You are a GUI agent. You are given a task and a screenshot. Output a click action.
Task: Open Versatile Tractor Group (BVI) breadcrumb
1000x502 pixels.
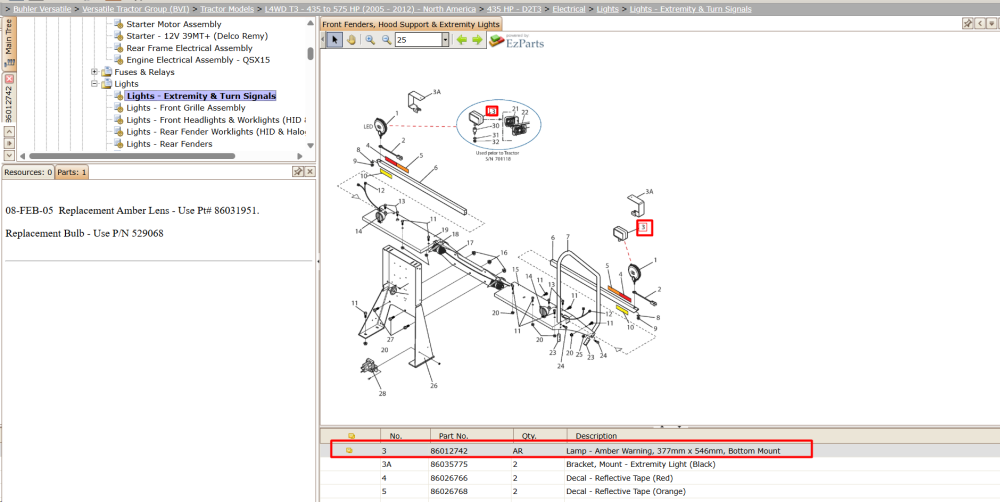pos(136,9)
